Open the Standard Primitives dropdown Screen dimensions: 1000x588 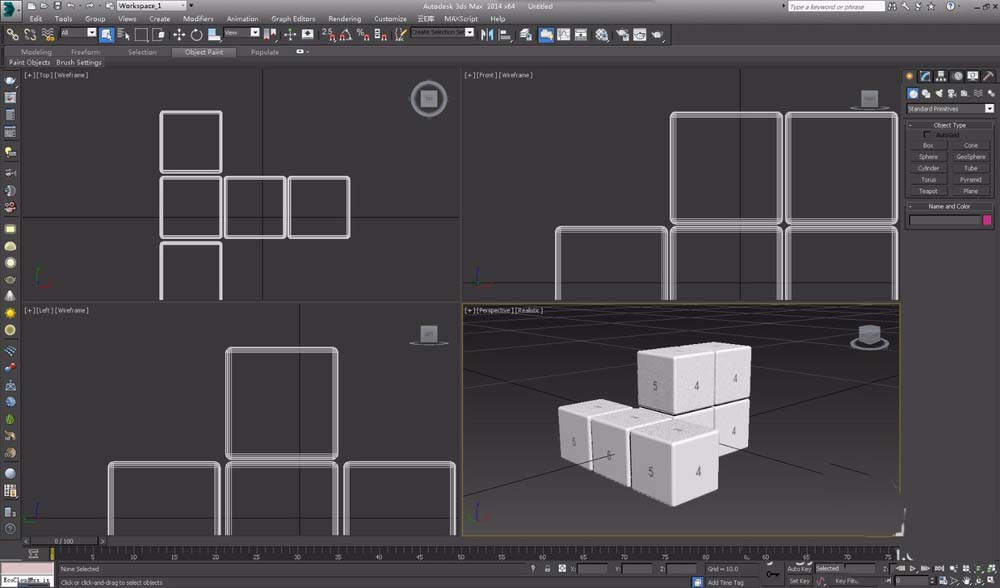click(x=947, y=108)
